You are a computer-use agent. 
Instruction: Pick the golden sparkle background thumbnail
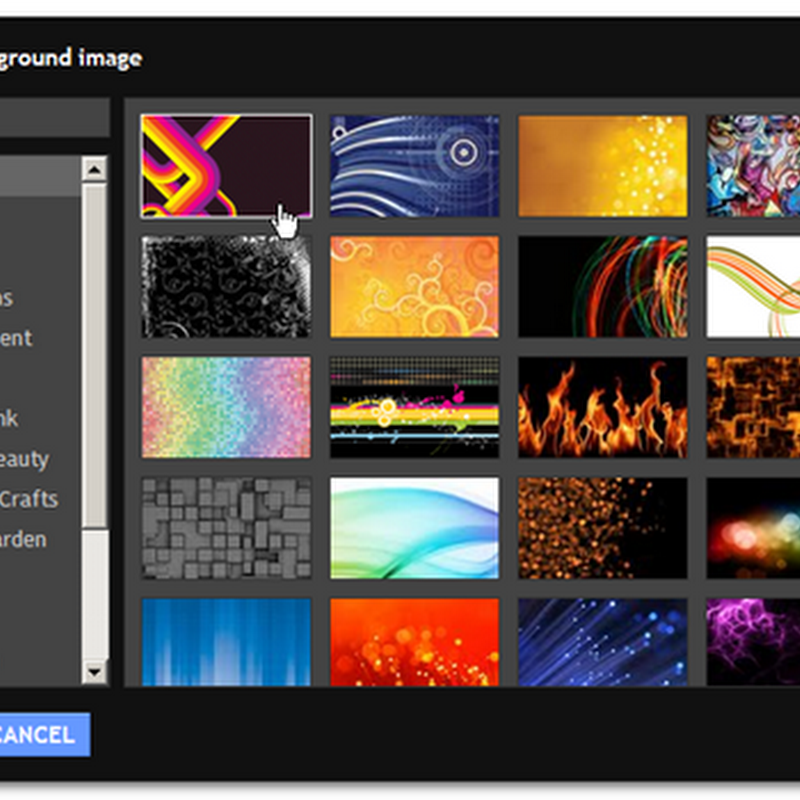pos(603,166)
